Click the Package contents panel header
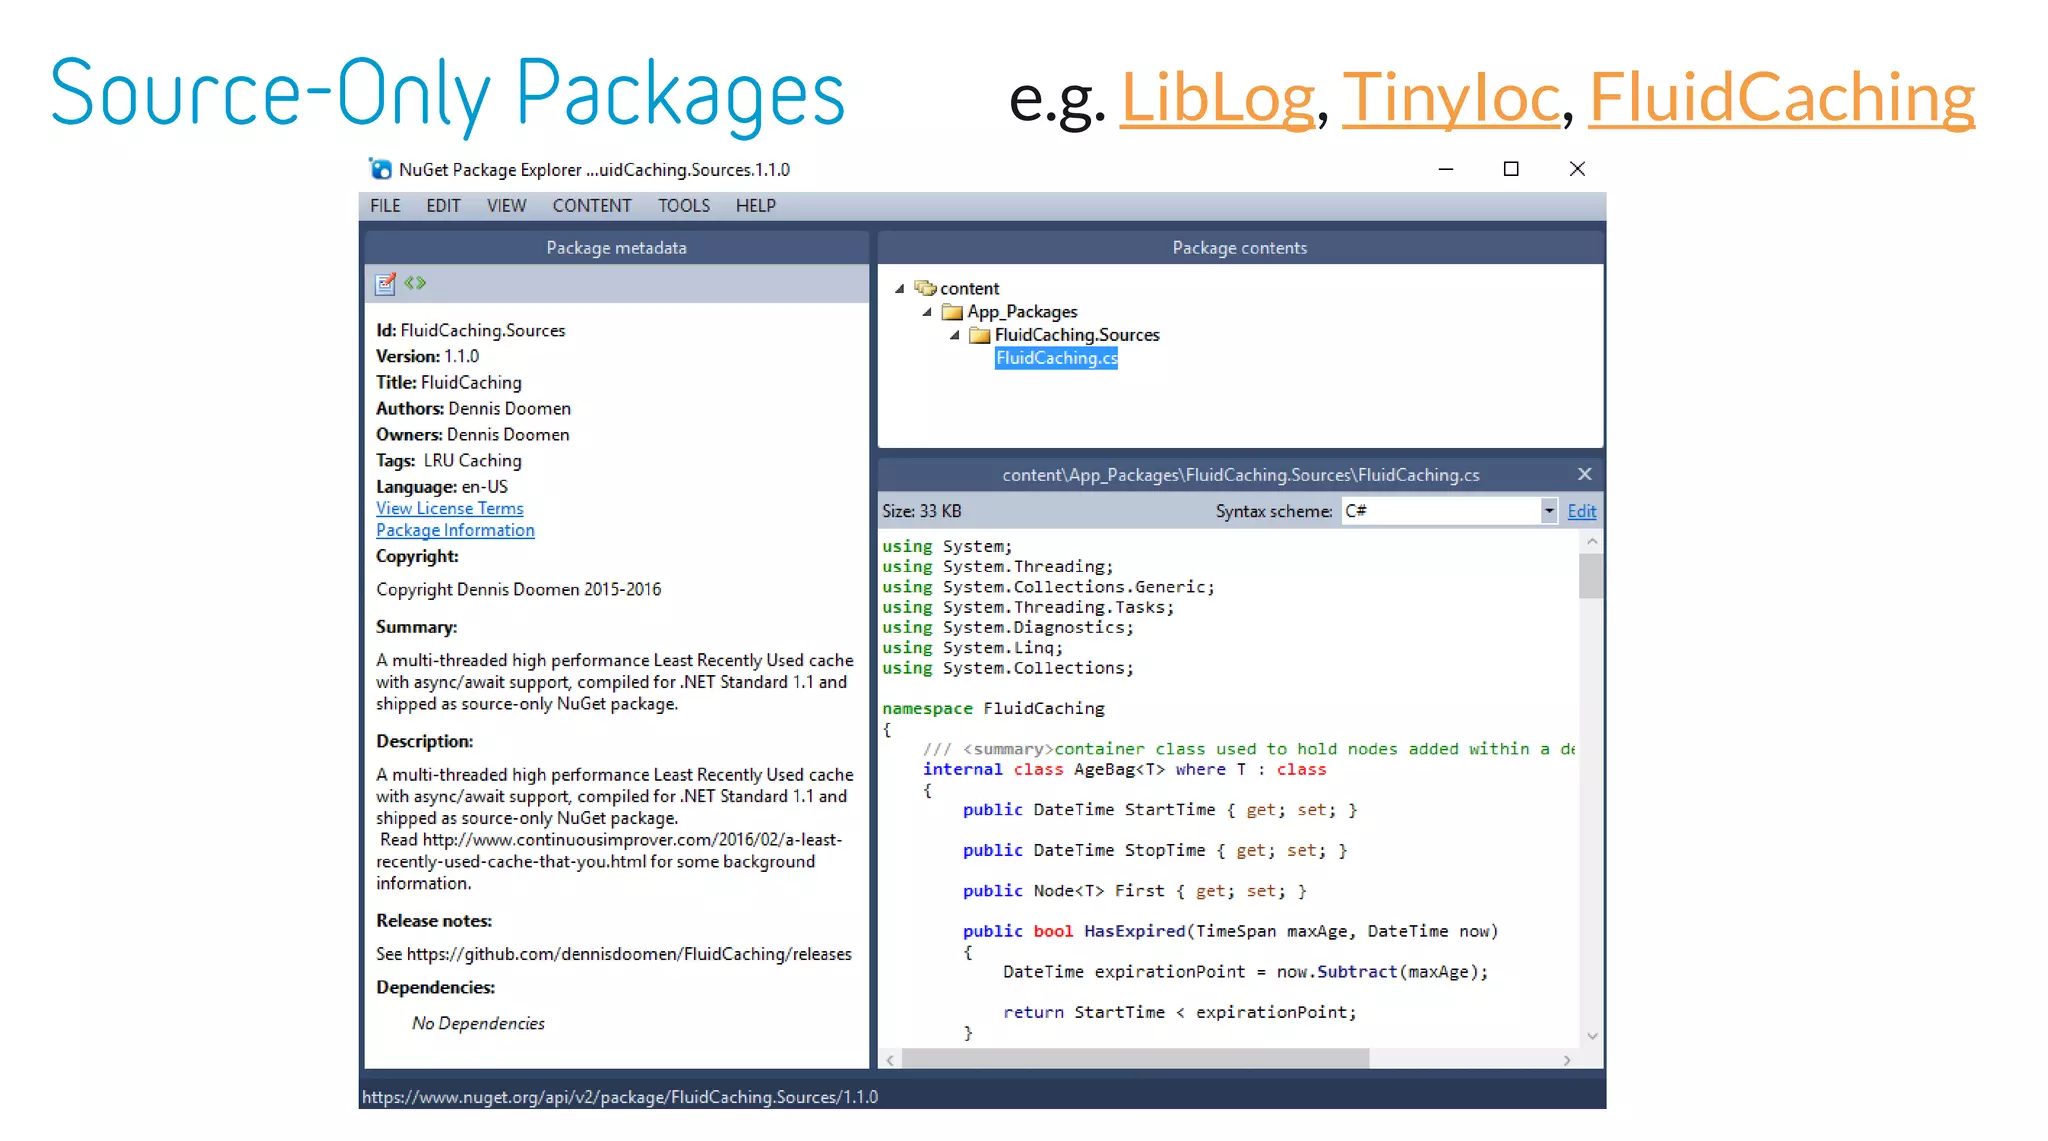Viewport: 2048px width, 1141px height. coord(1240,248)
